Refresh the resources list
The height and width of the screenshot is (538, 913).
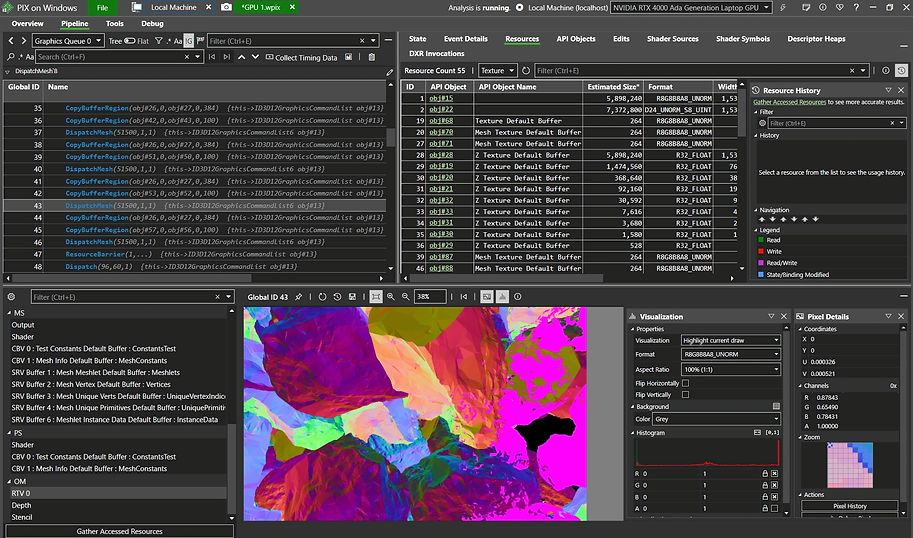click(526, 70)
